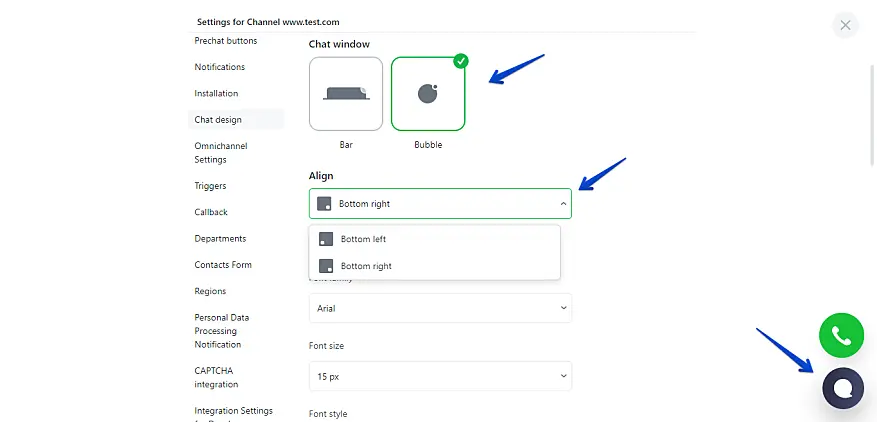Go to Notifications settings
Image resolution: width=877 pixels, height=422 pixels.
pos(219,67)
